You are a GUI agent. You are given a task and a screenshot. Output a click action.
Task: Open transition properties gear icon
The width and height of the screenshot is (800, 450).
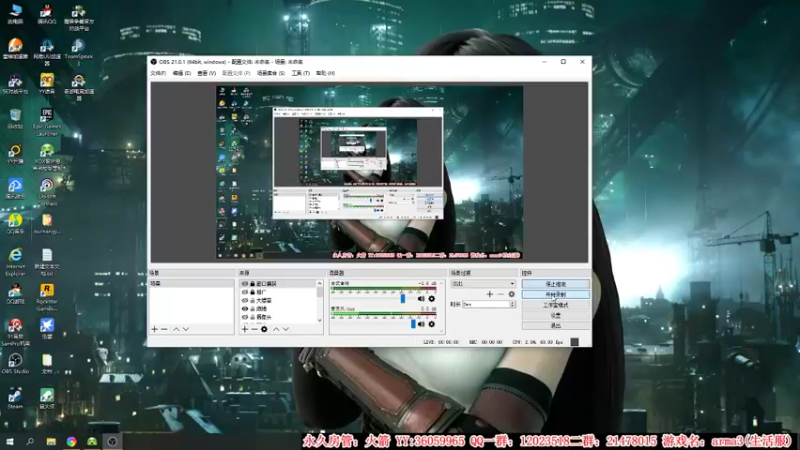[511, 294]
